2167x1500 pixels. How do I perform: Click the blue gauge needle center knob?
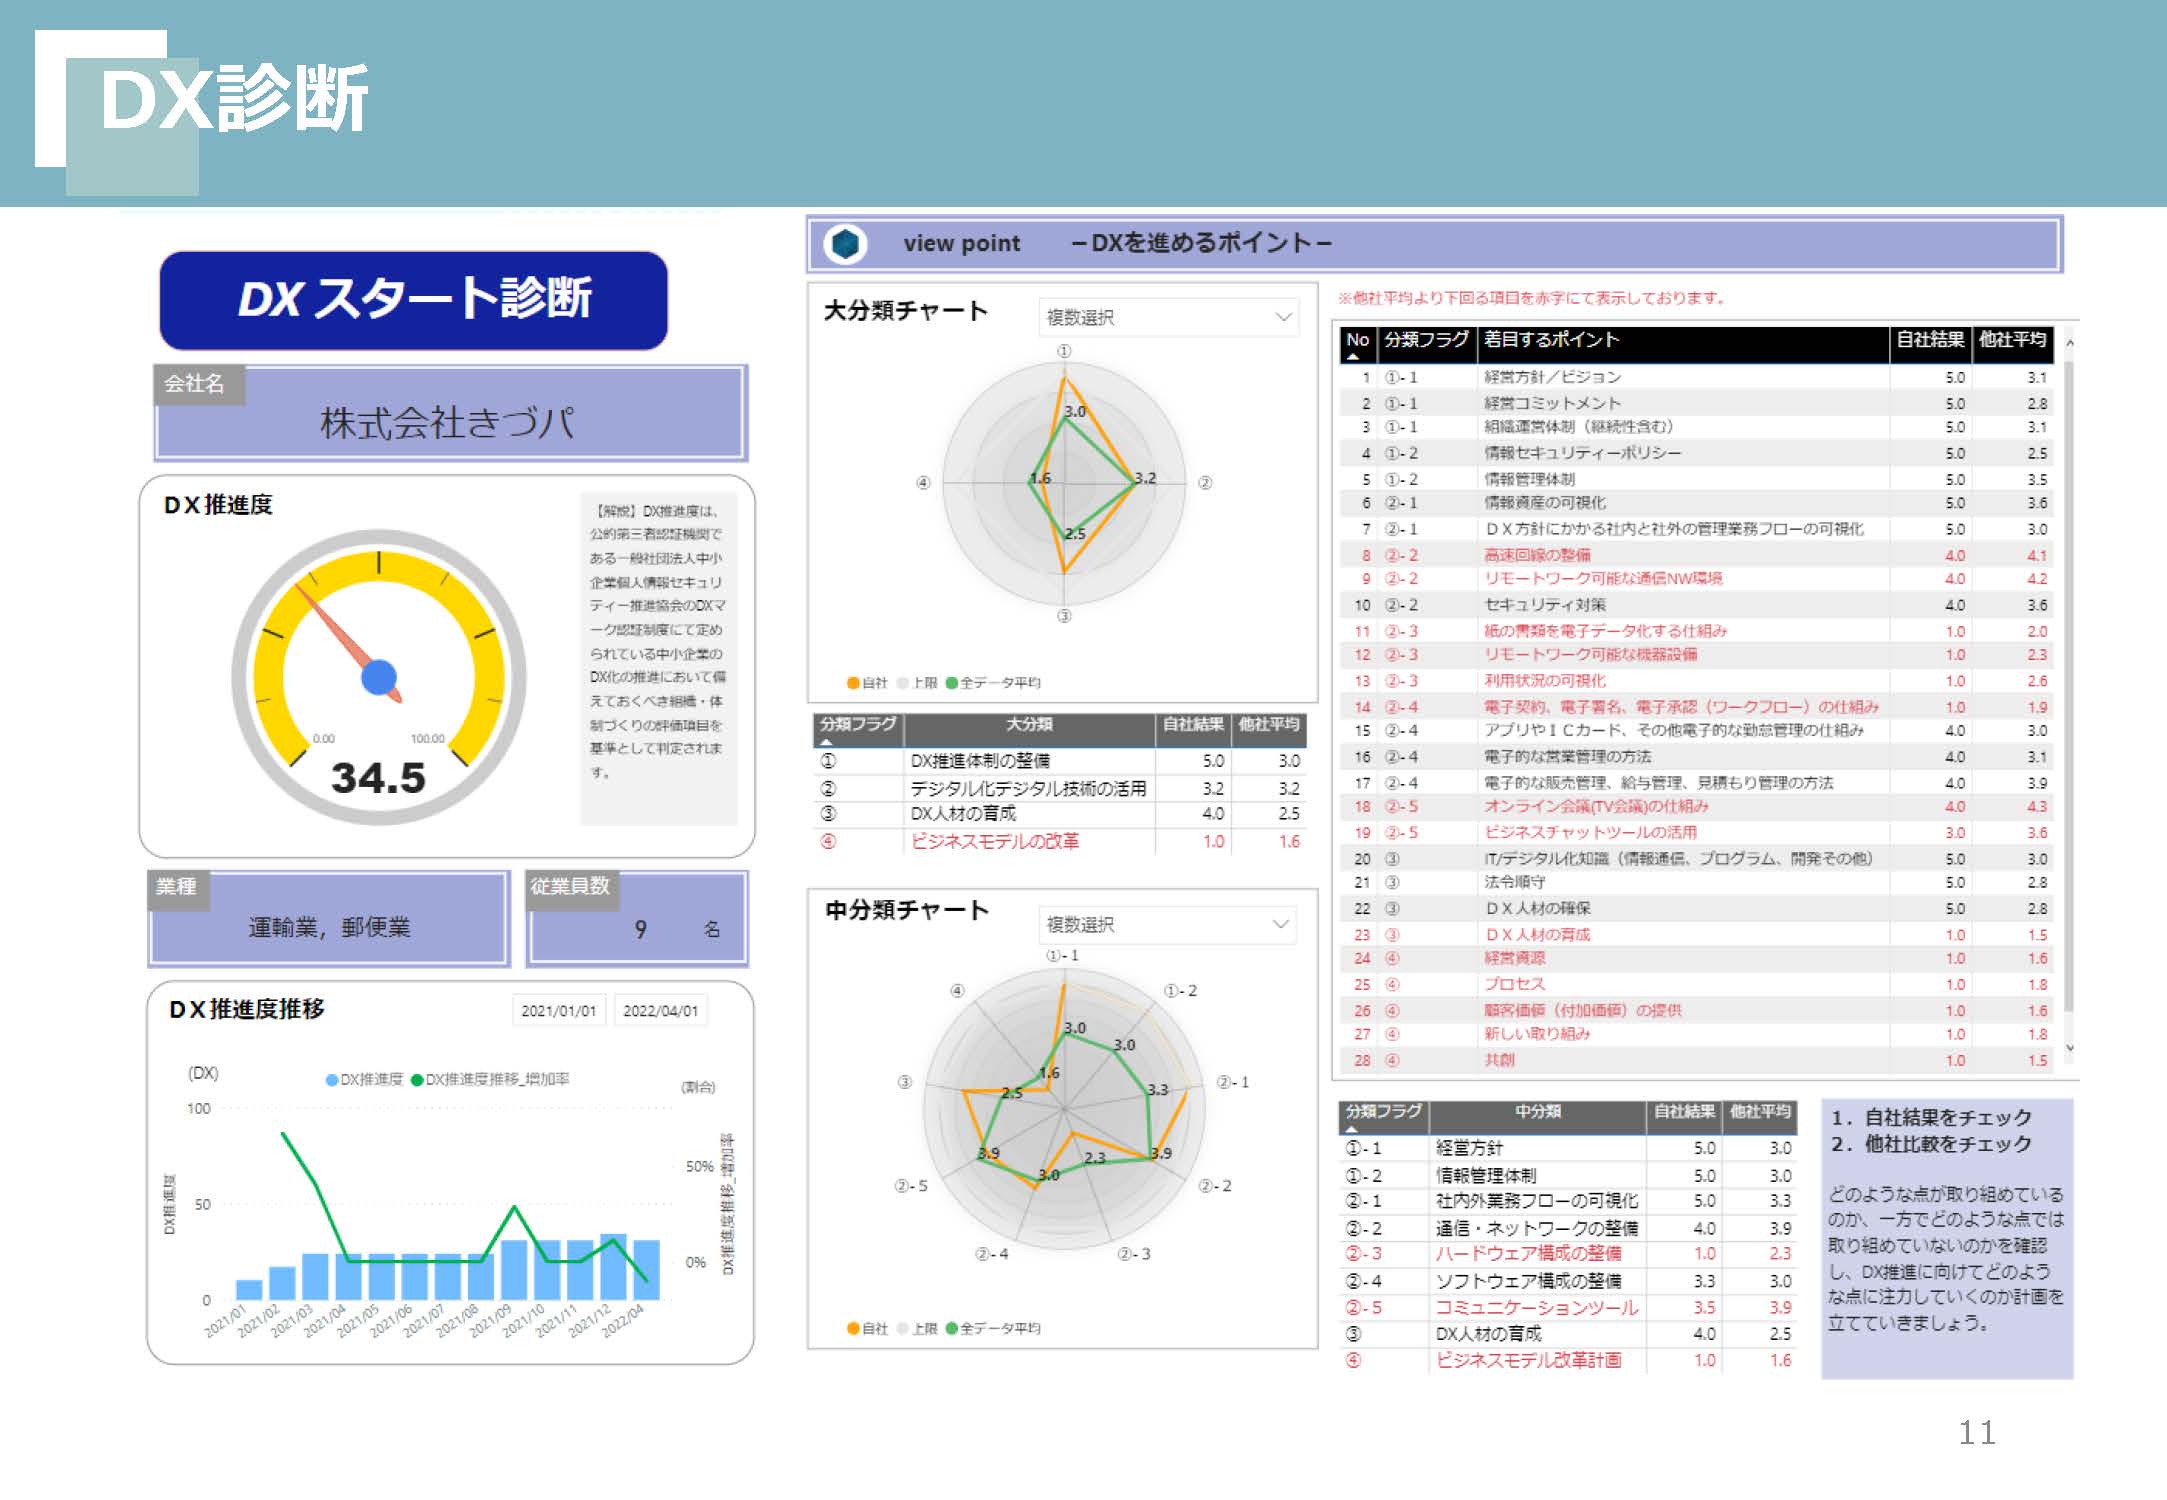pos(379,677)
